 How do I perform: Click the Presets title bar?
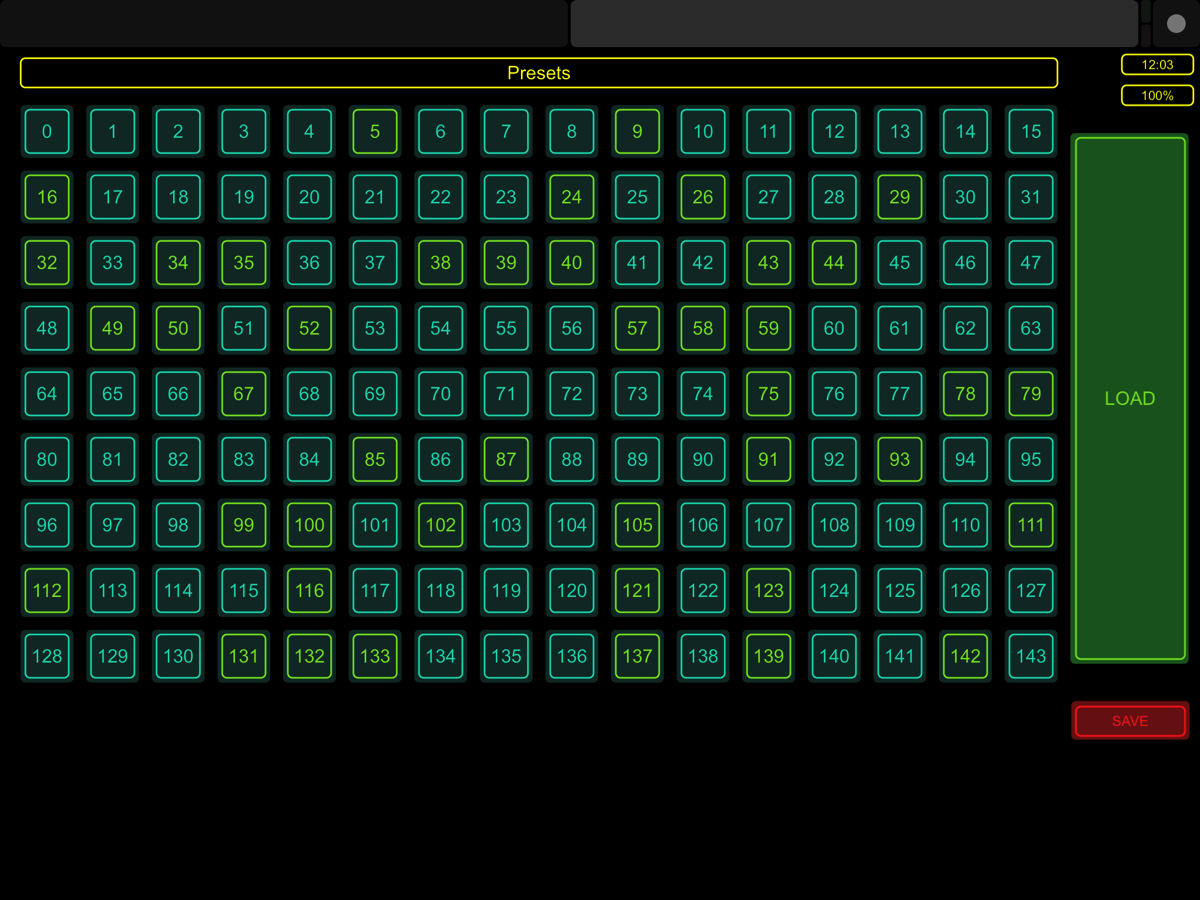click(539, 73)
